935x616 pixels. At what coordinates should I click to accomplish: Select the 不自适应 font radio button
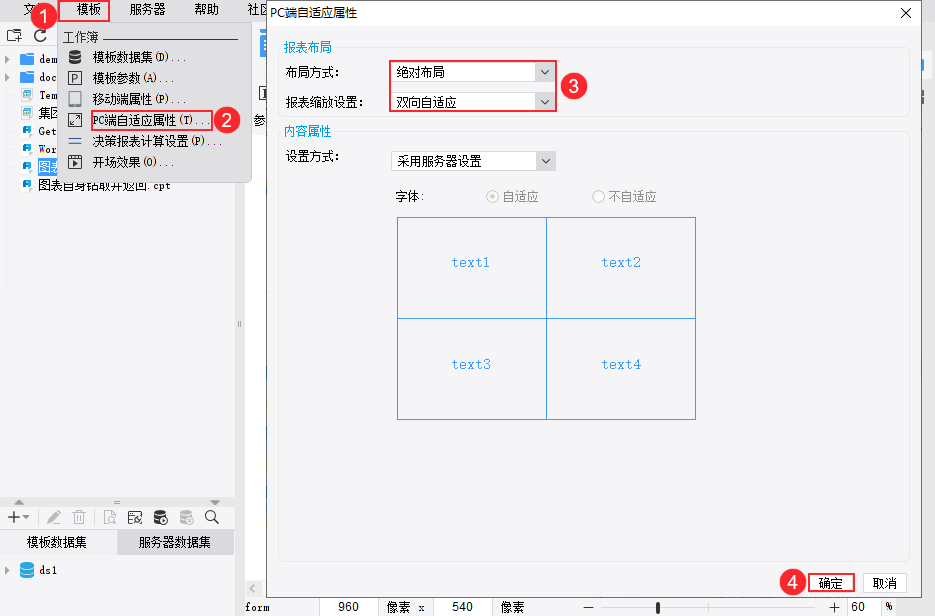pos(598,196)
